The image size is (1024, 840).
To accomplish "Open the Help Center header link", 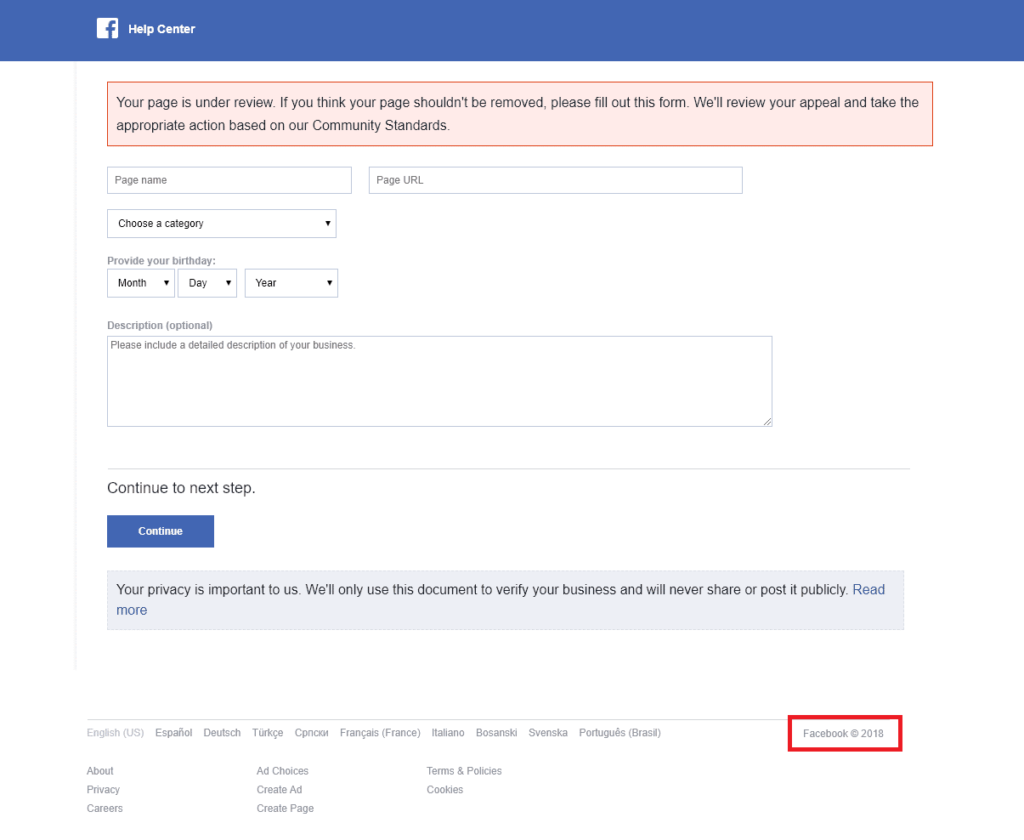I will (x=161, y=29).
